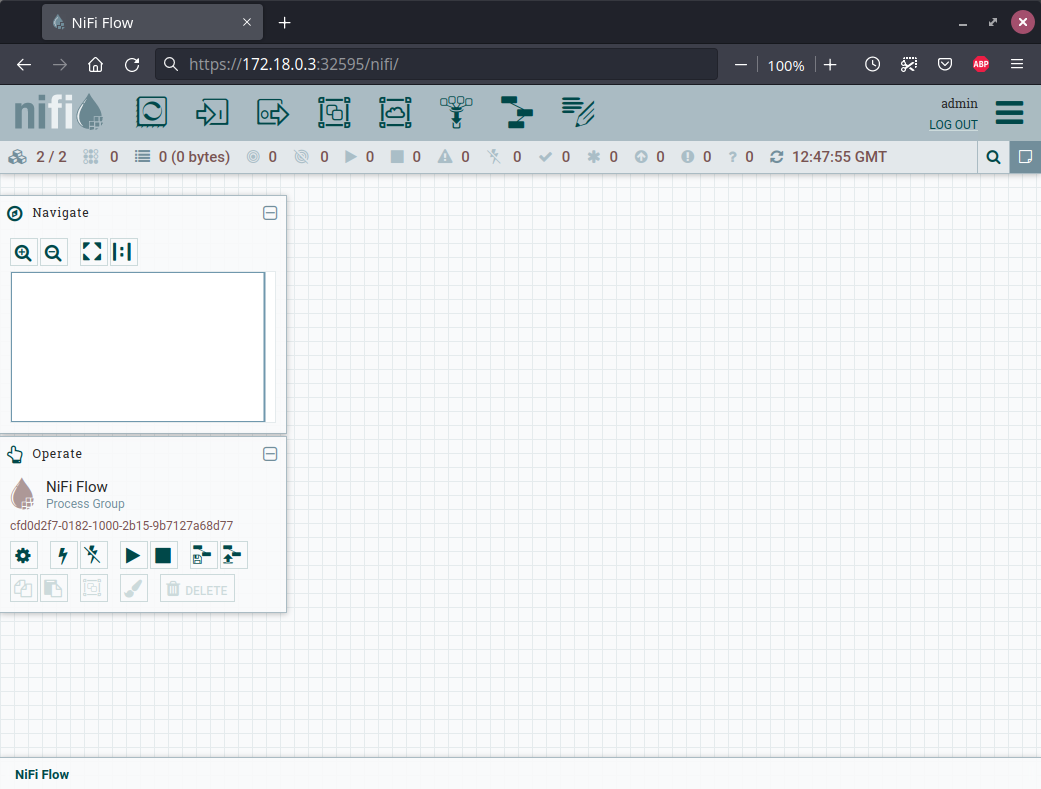1041x789 pixels.
Task: Disable the flow with slashed lightning icon
Action: 93,555
